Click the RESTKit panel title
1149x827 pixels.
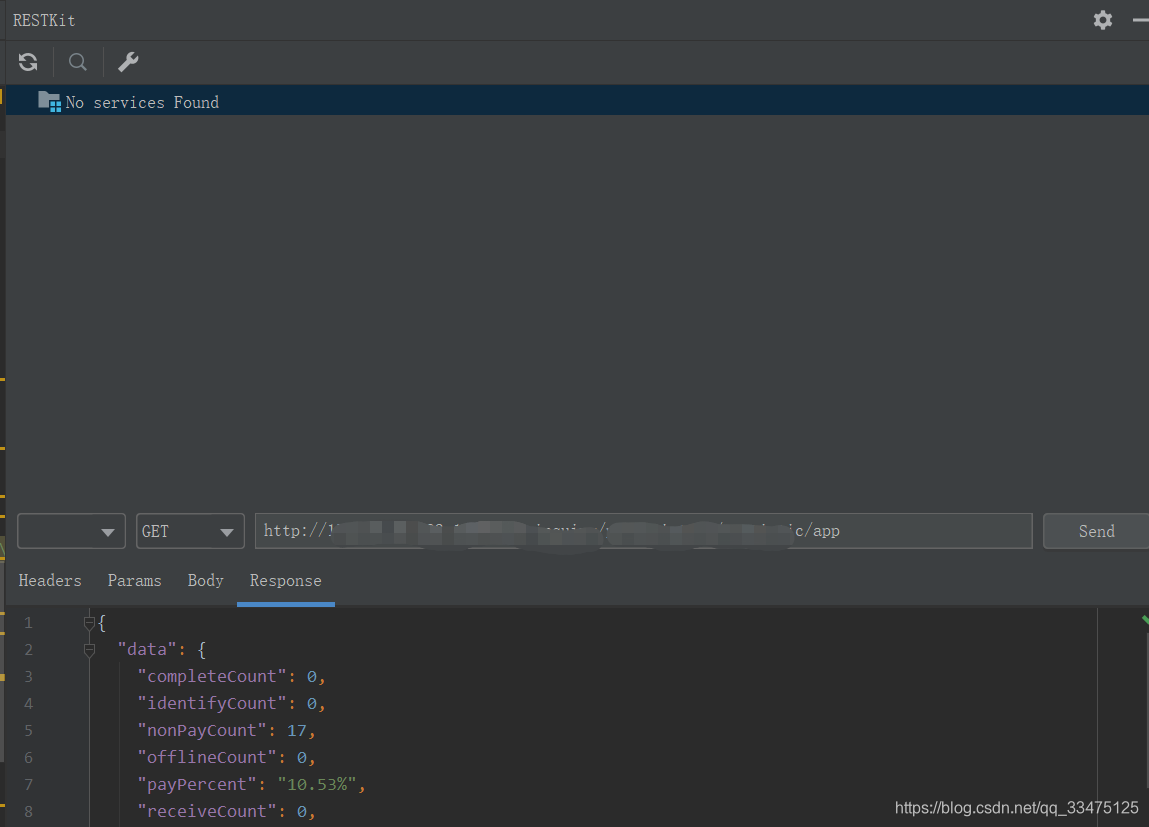point(44,21)
